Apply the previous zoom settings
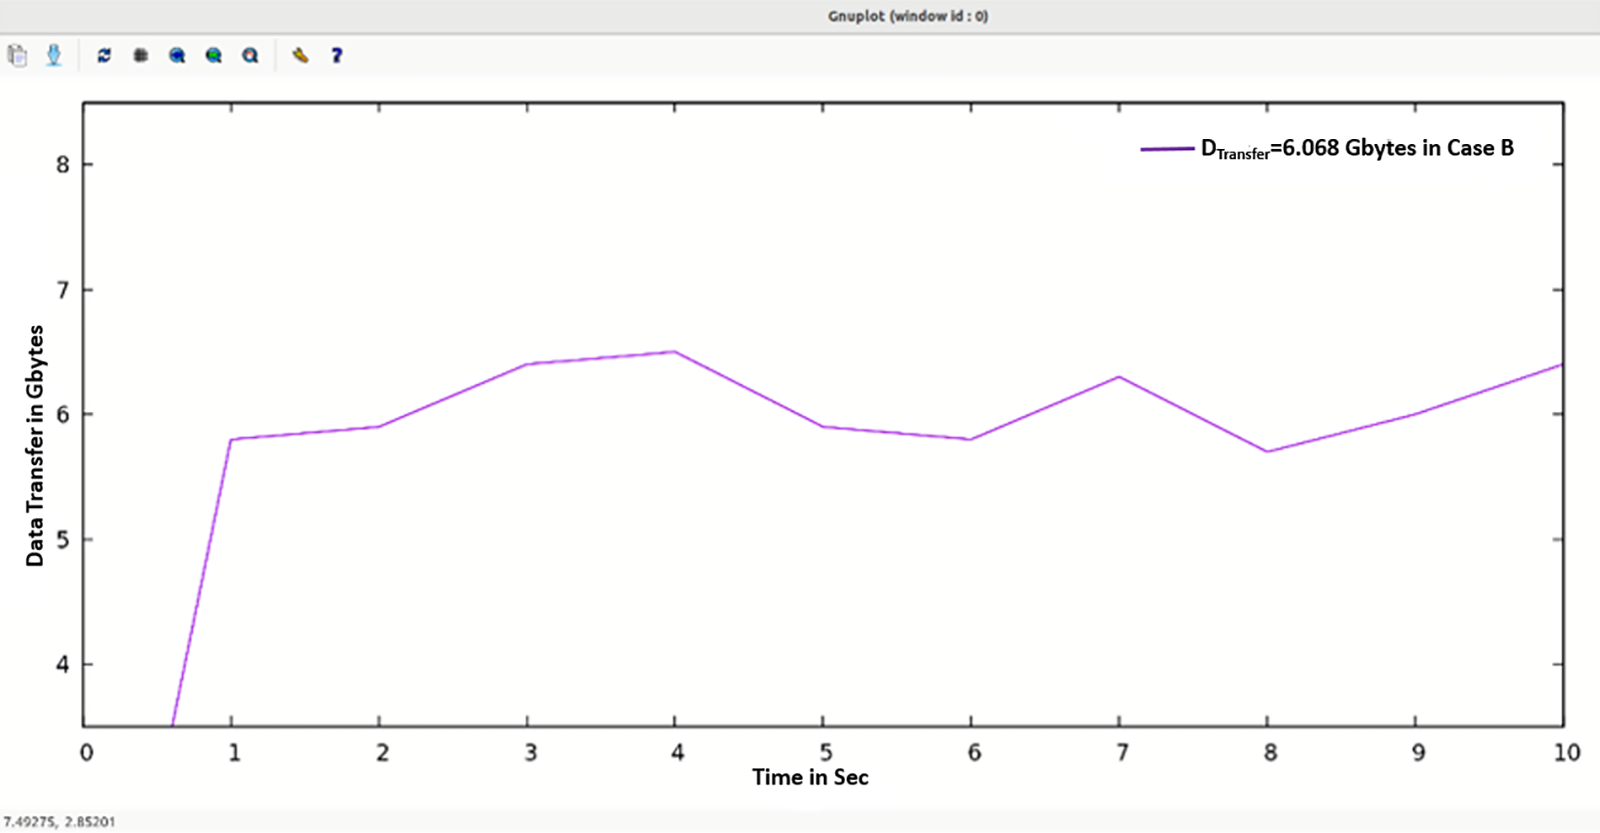The height and width of the screenshot is (833, 1600). point(177,55)
